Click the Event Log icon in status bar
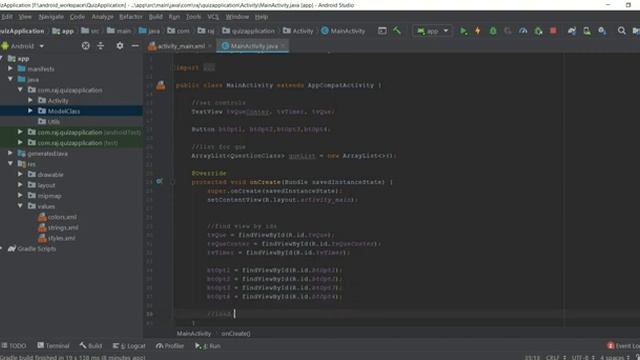This screenshot has width=640, height=360. click(x=611, y=346)
